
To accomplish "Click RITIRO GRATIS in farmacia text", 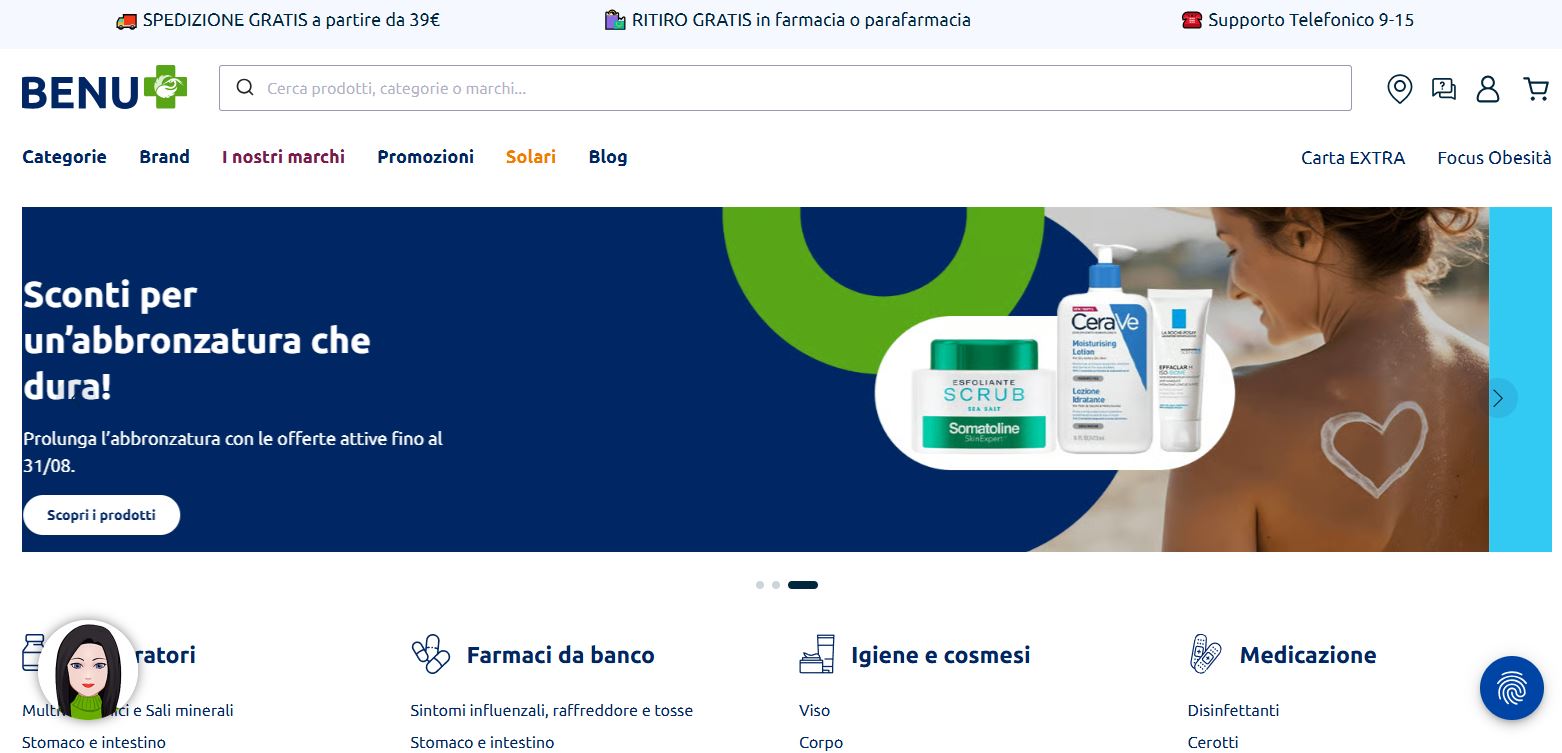I will pyautogui.click(x=801, y=20).
